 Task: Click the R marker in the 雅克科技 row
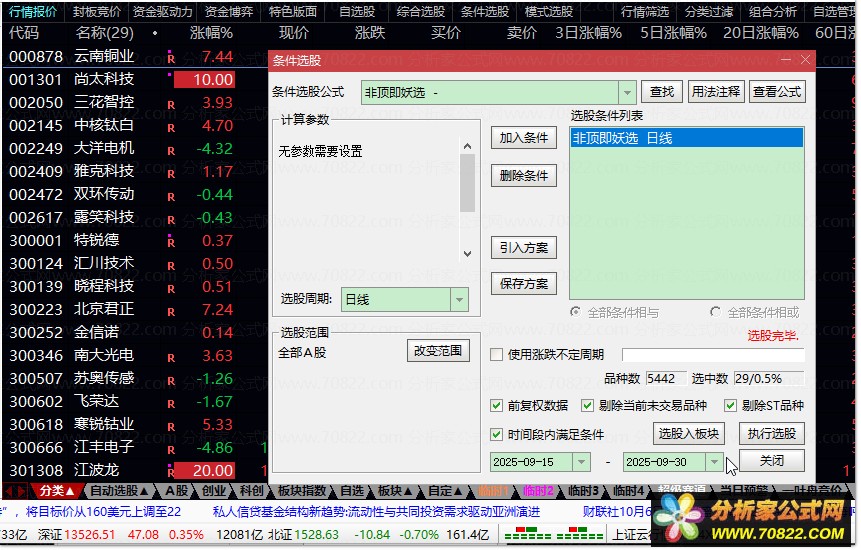pyautogui.click(x=171, y=174)
